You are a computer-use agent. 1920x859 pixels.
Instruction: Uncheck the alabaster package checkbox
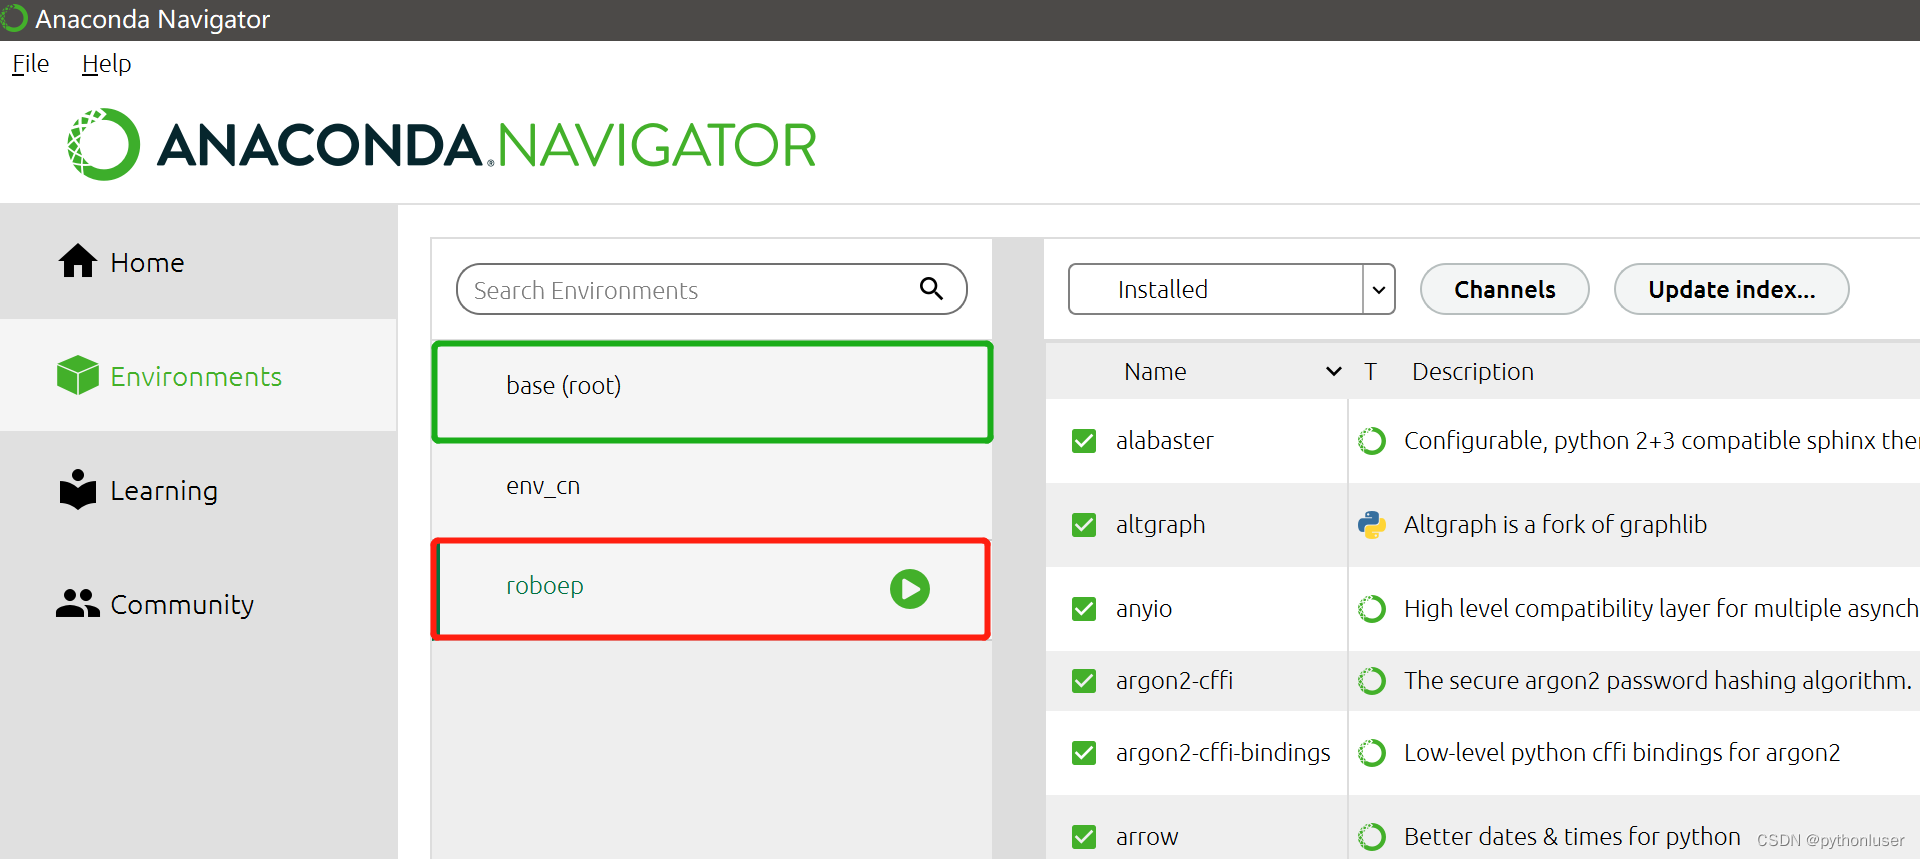(x=1084, y=441)
